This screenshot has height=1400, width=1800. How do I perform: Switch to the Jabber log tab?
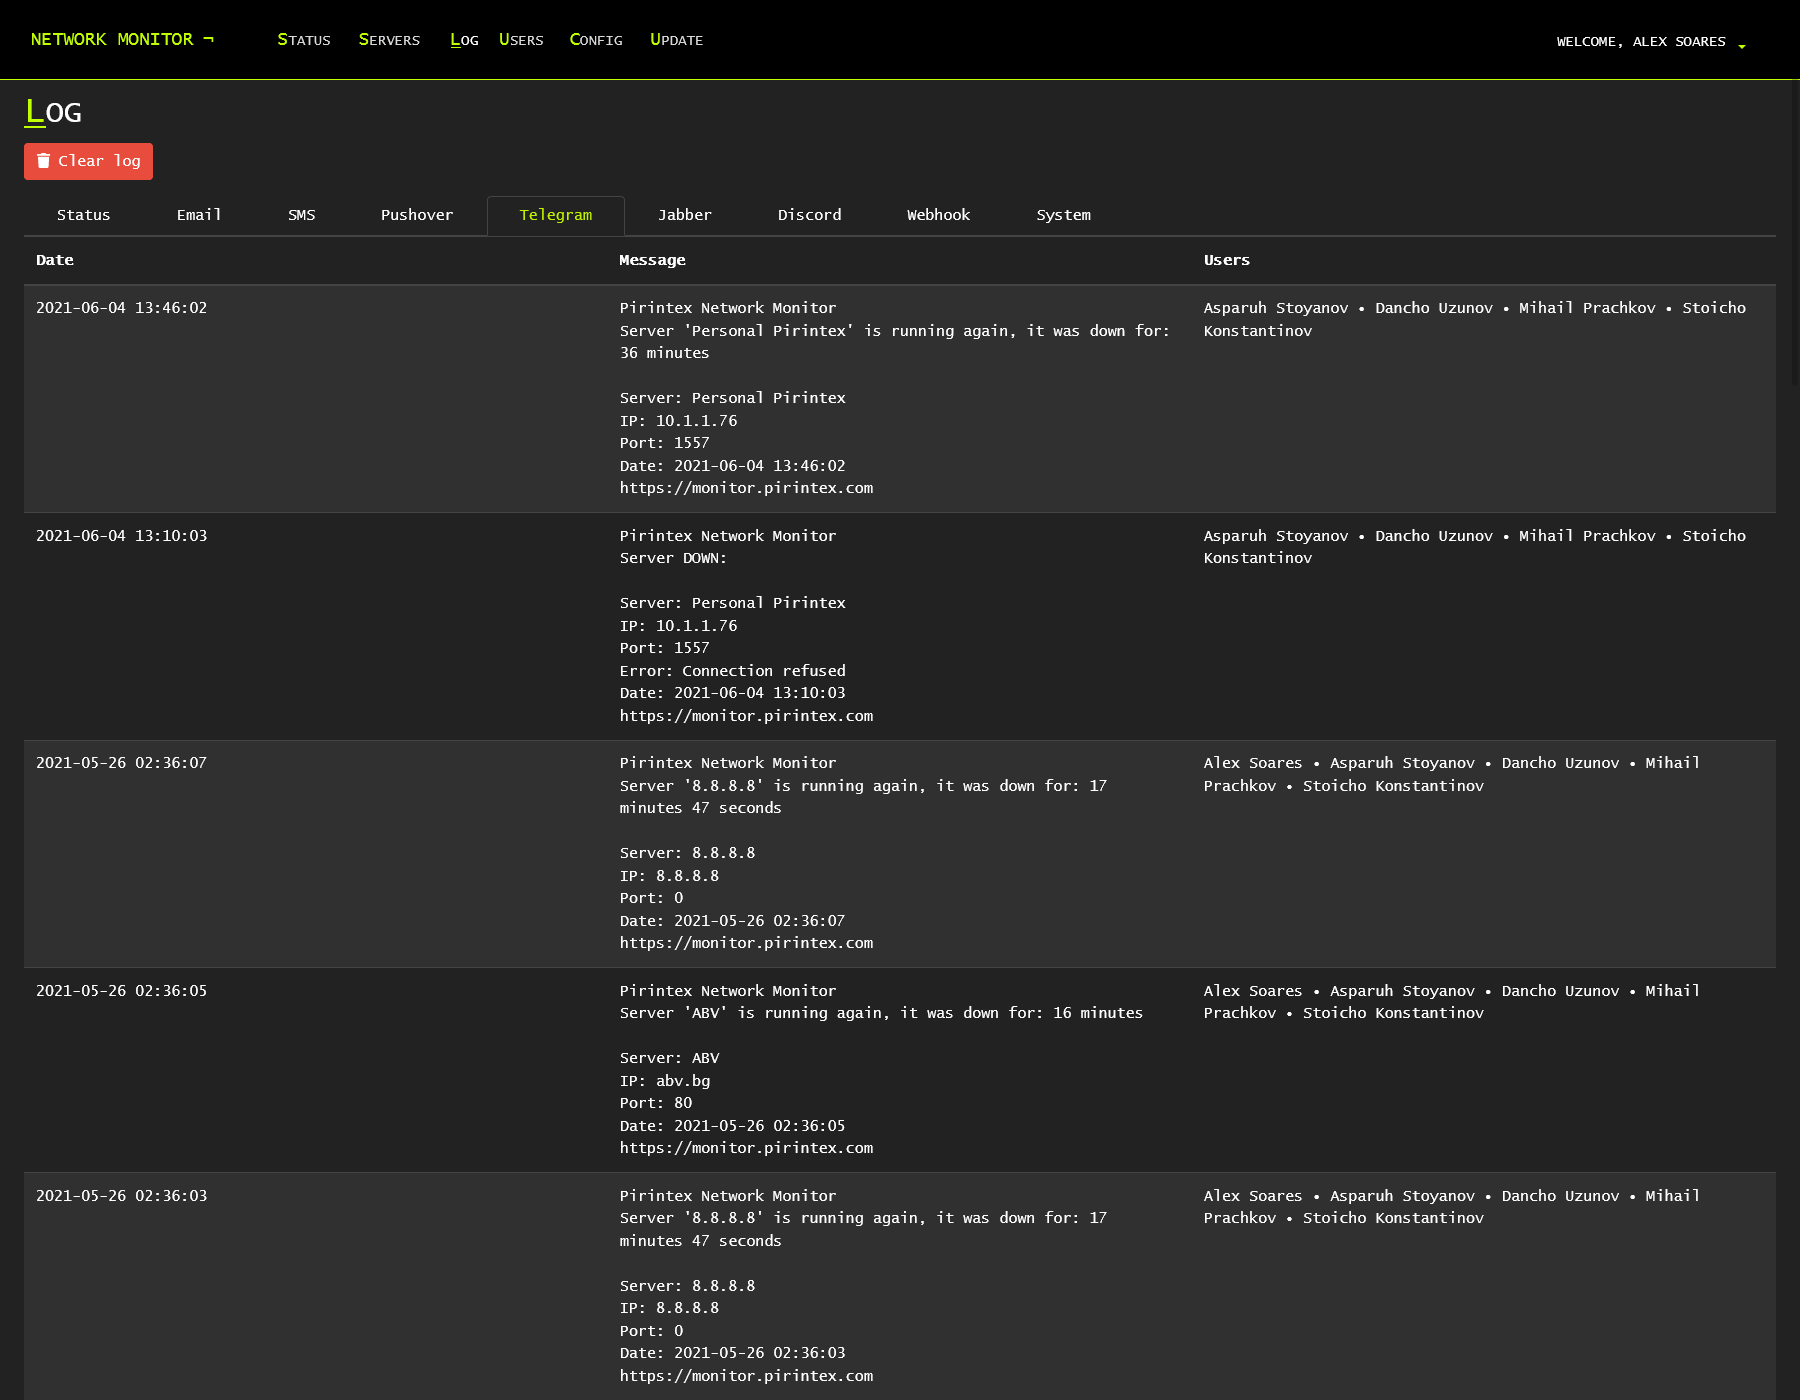click(685, 215)
